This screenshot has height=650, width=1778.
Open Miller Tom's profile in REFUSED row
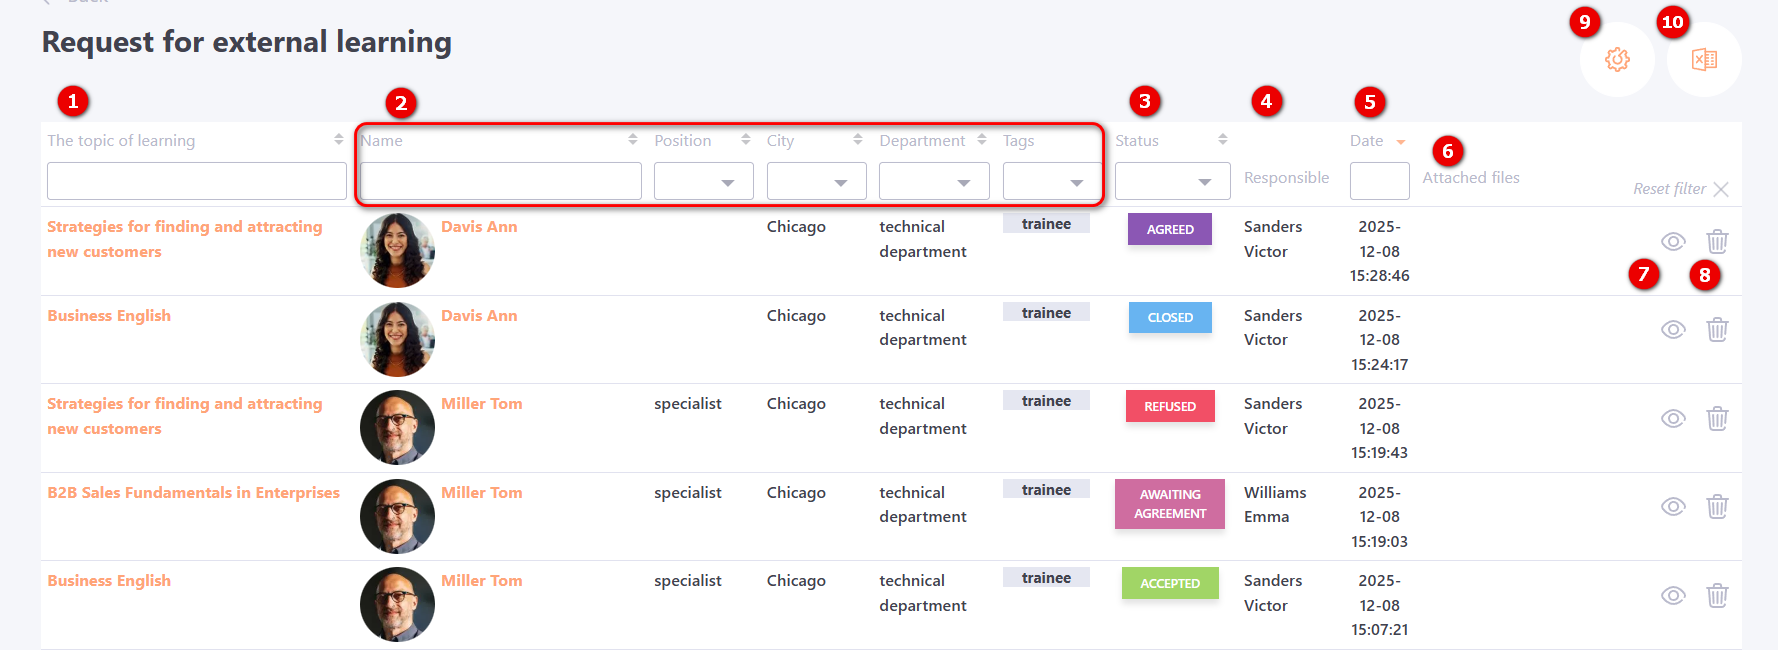(x=481, y=404)
